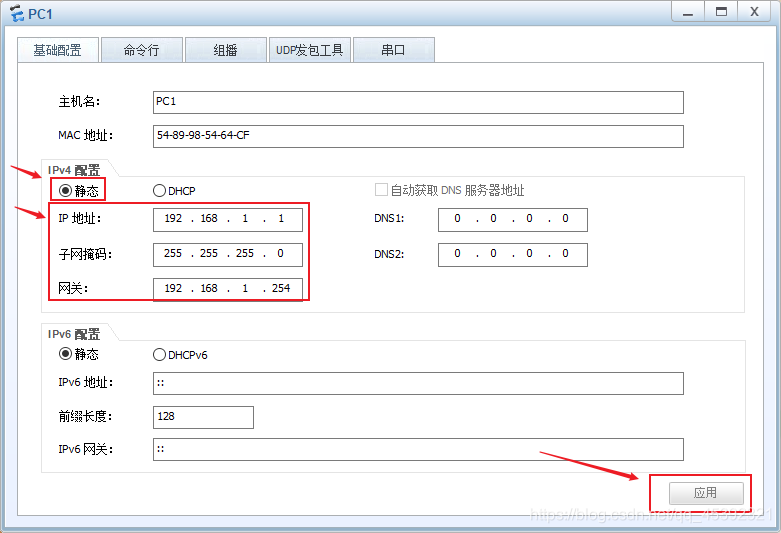Click the IPv6 地址 input field
The image size is (781, 533).
pyautogui.click(x=418, y=383)
